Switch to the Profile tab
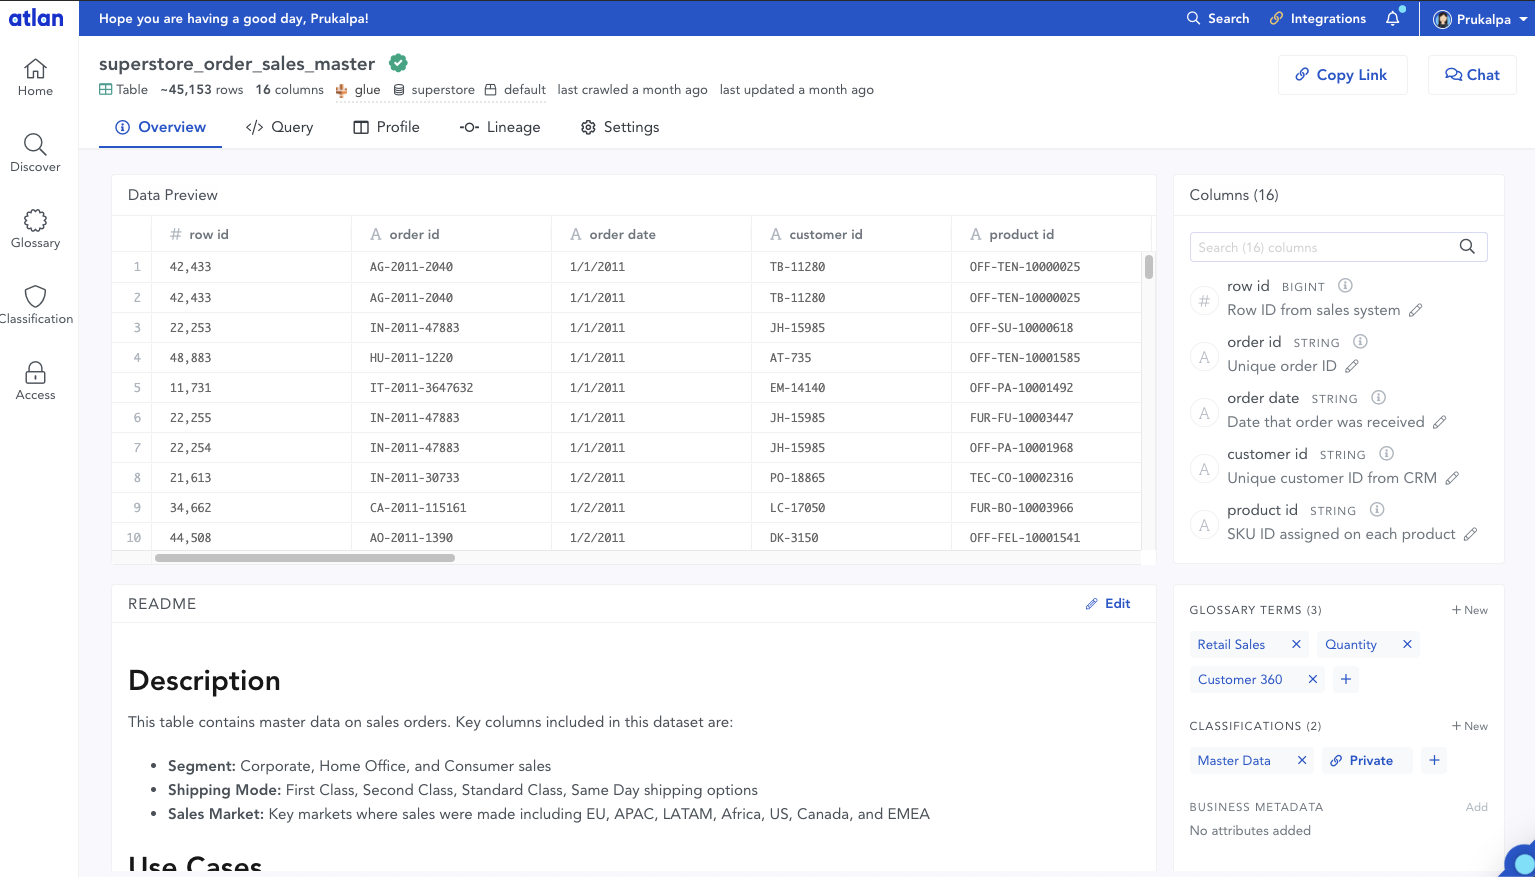Image resolution: width=1535 pixels, height=877 pixels. click(x=386, y=127)
